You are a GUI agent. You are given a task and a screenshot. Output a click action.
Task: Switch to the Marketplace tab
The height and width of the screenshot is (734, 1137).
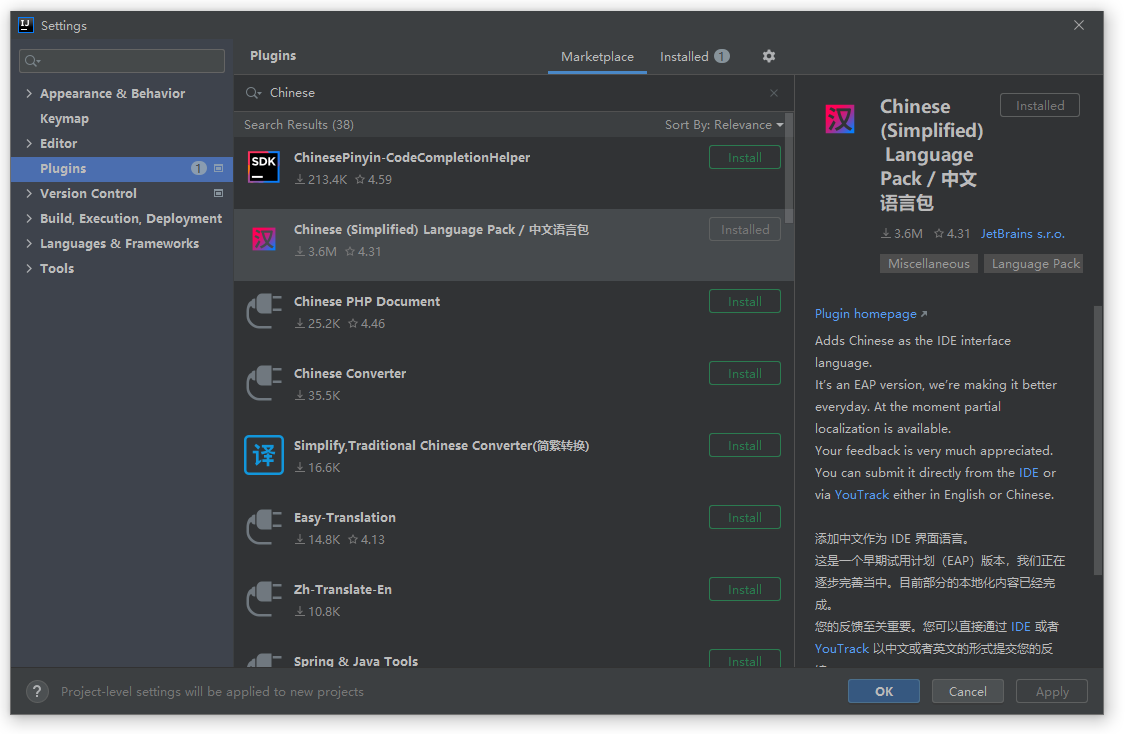pyautogui.click(x=597, y=57)
